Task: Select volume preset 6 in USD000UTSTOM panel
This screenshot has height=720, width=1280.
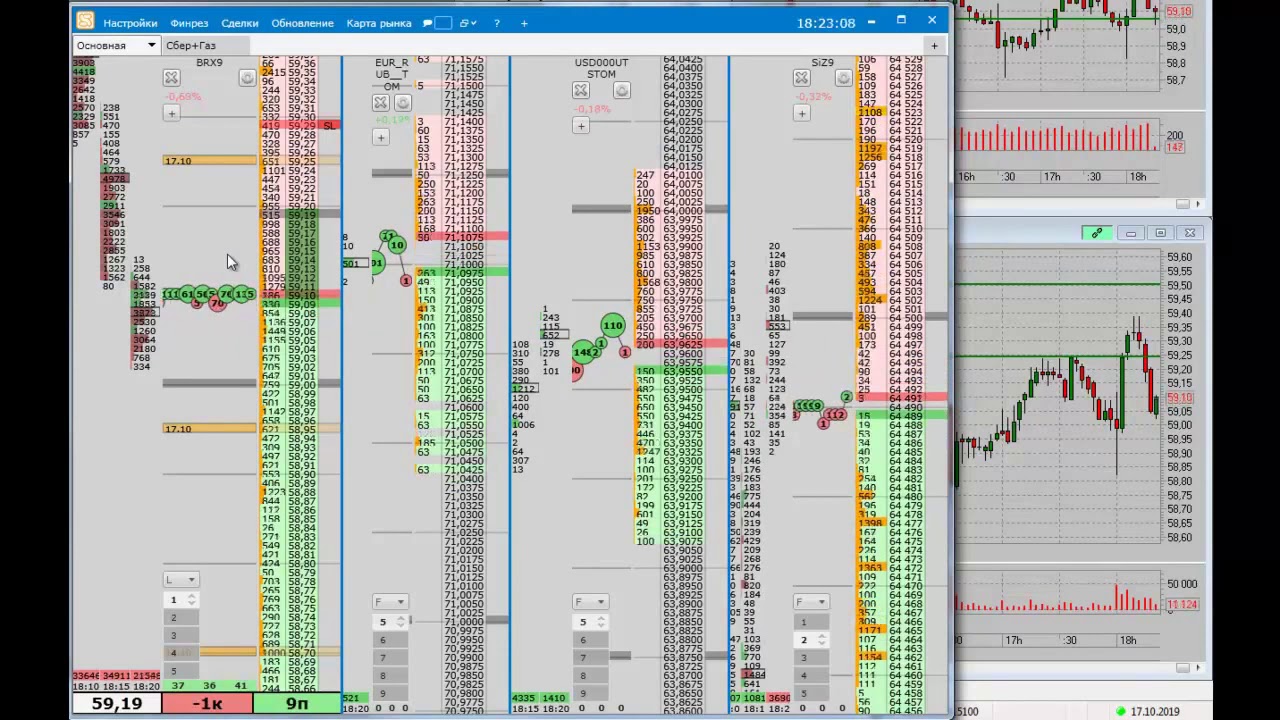Action: (x=590, y=640)
